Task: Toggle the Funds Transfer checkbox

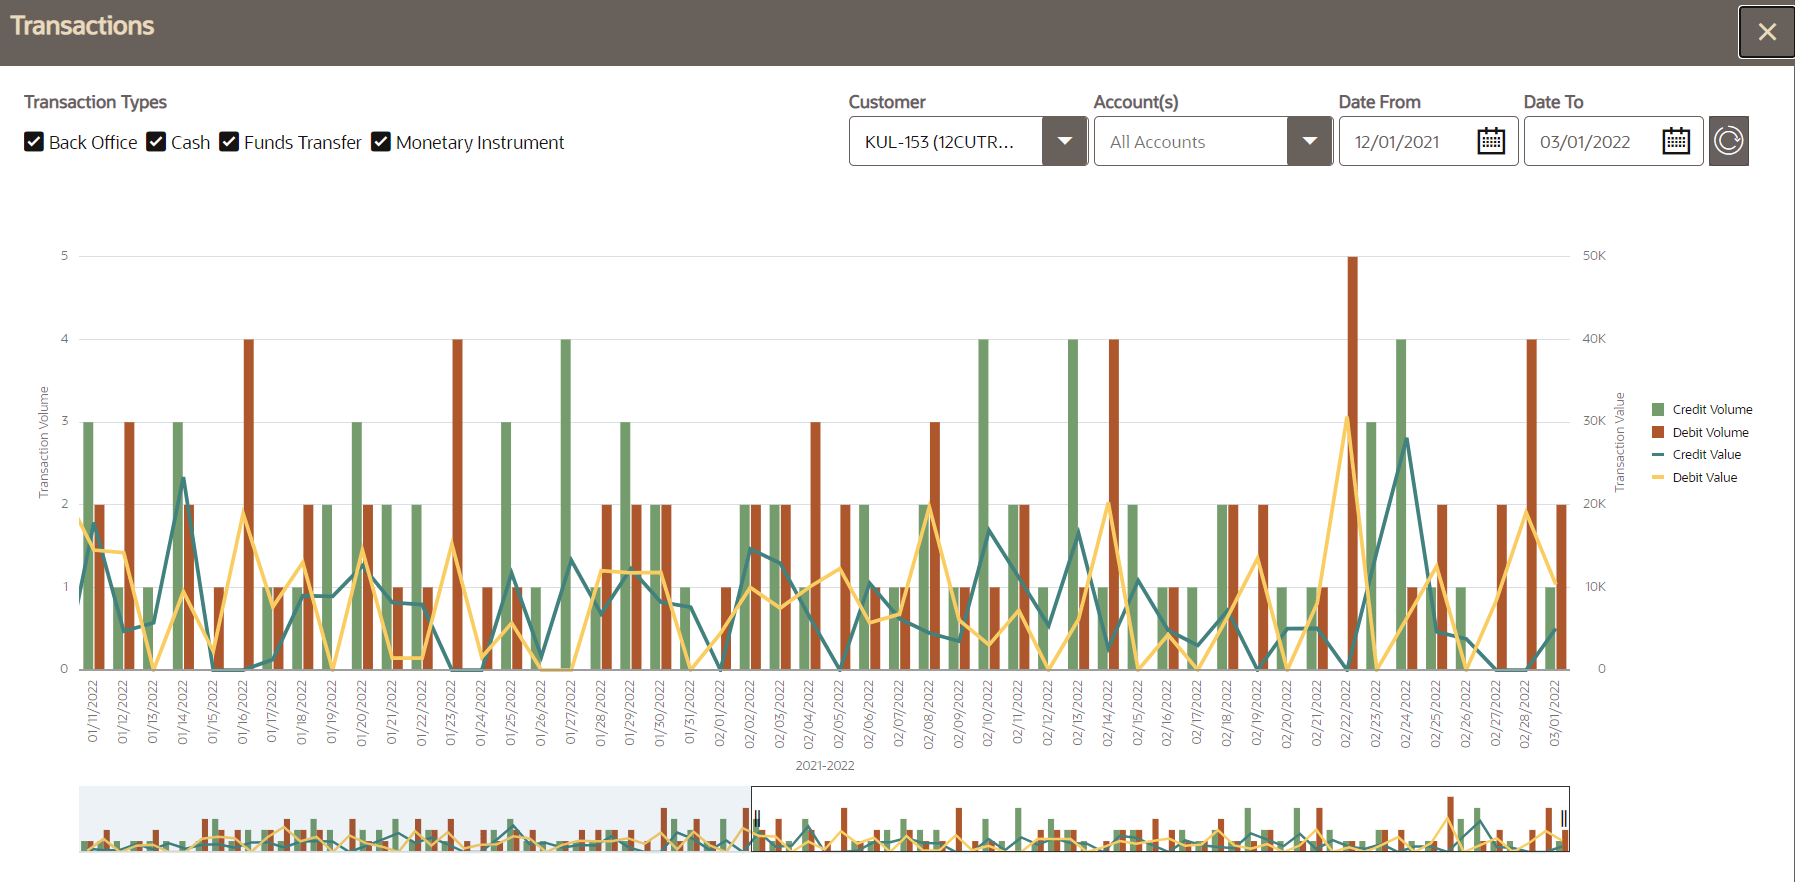Action: 229,142
